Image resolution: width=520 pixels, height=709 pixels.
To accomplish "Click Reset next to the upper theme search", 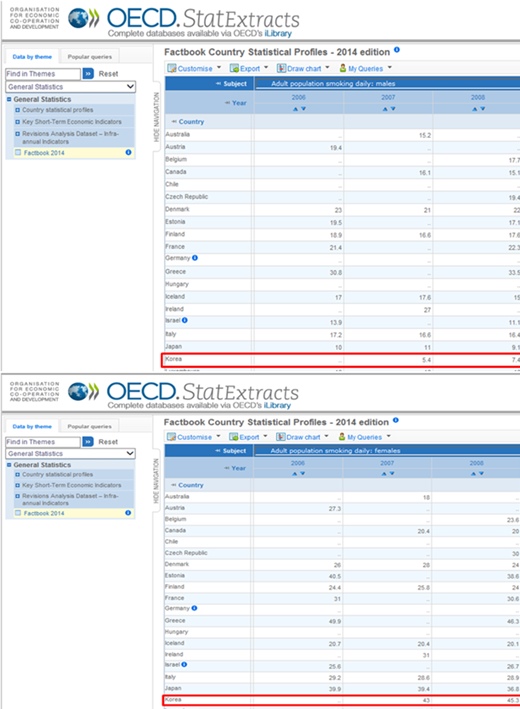I will coord(109,73).
